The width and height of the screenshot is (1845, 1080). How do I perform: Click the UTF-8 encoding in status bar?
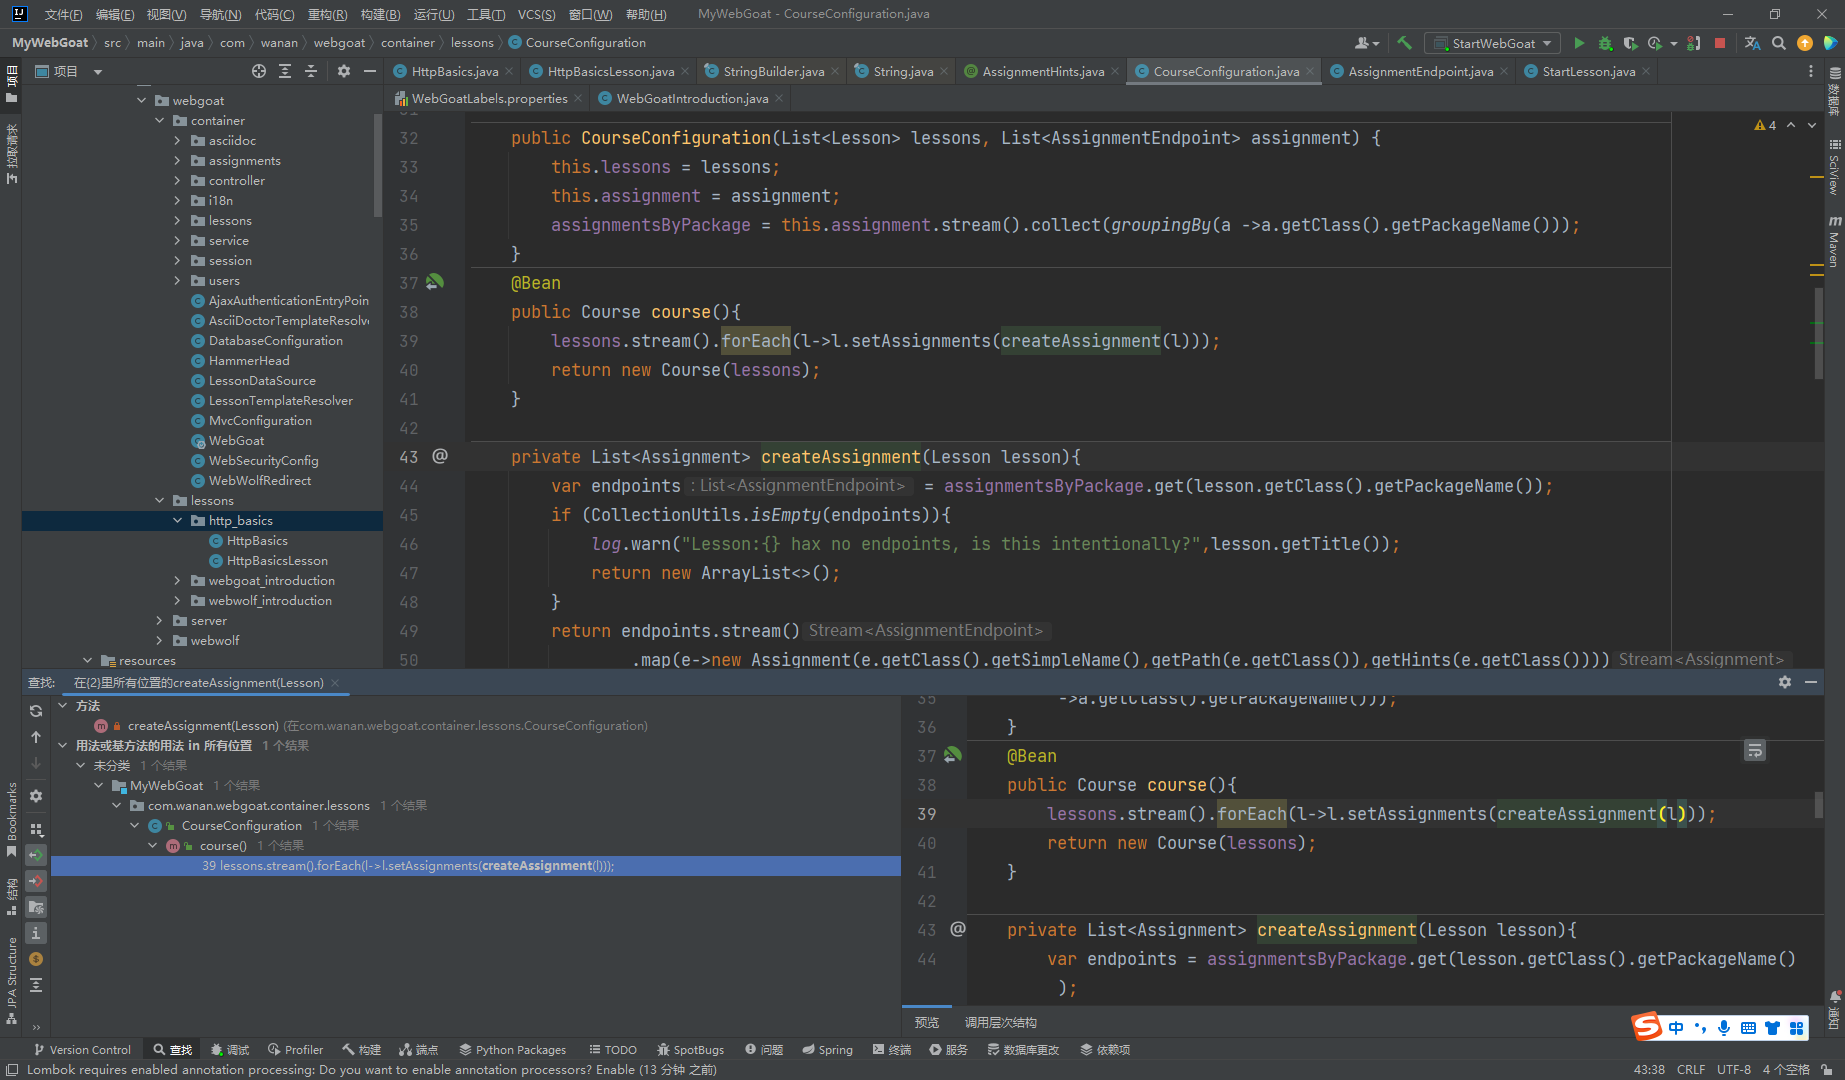click(x=1734, y=1069)
